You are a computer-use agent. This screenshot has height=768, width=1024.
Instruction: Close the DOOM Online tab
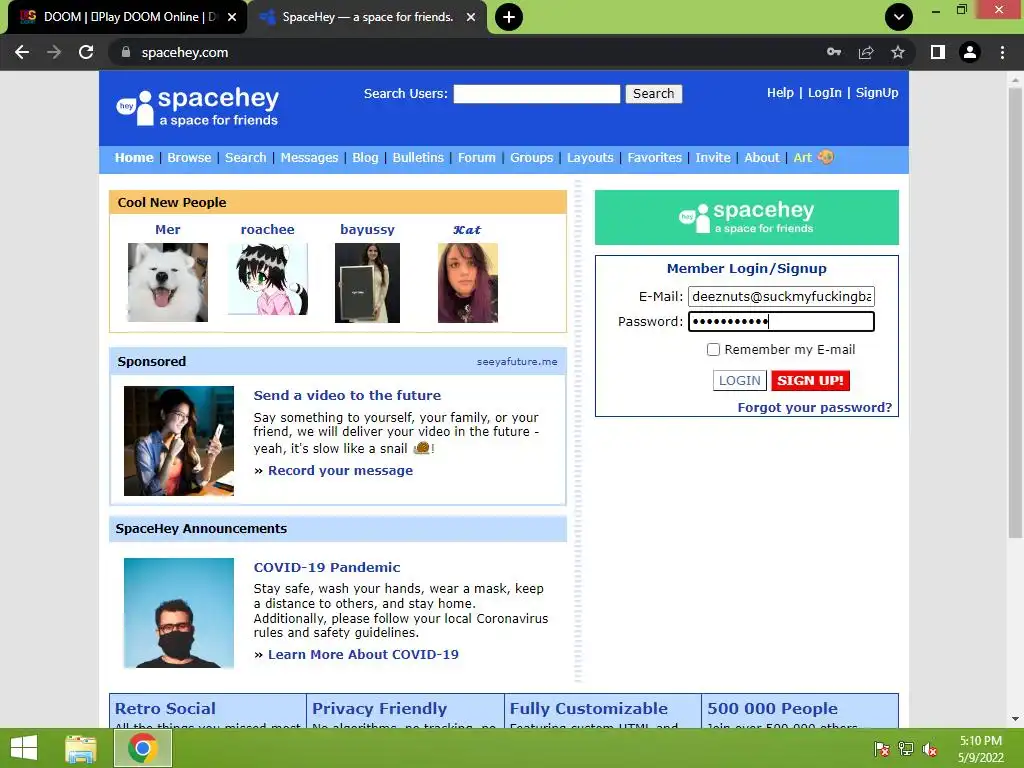coord(232,17)
